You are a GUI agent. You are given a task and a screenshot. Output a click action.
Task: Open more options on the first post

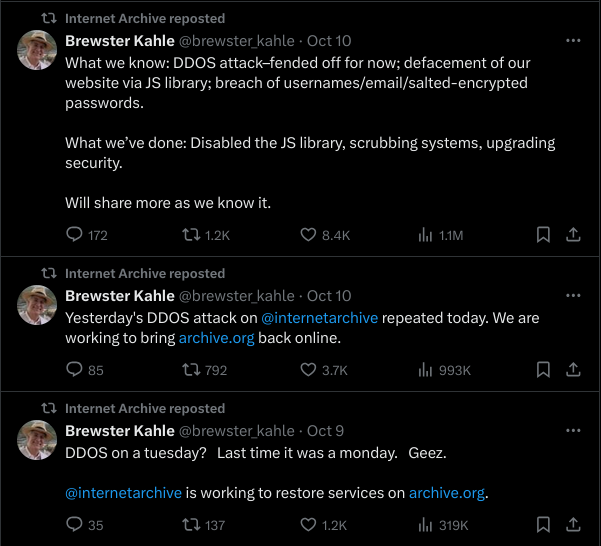click(x=573, y=41)
